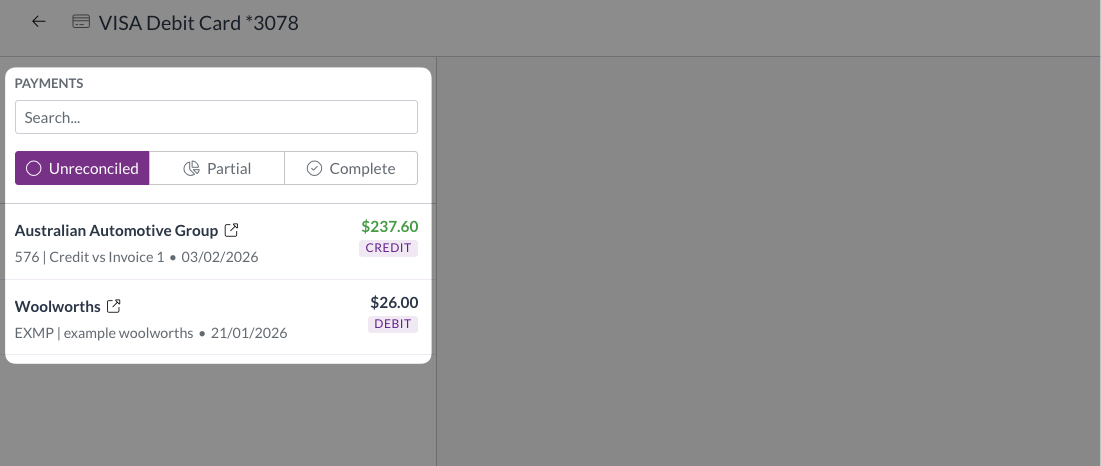Select the Australian Automotive Group payment name

[116, 231]
